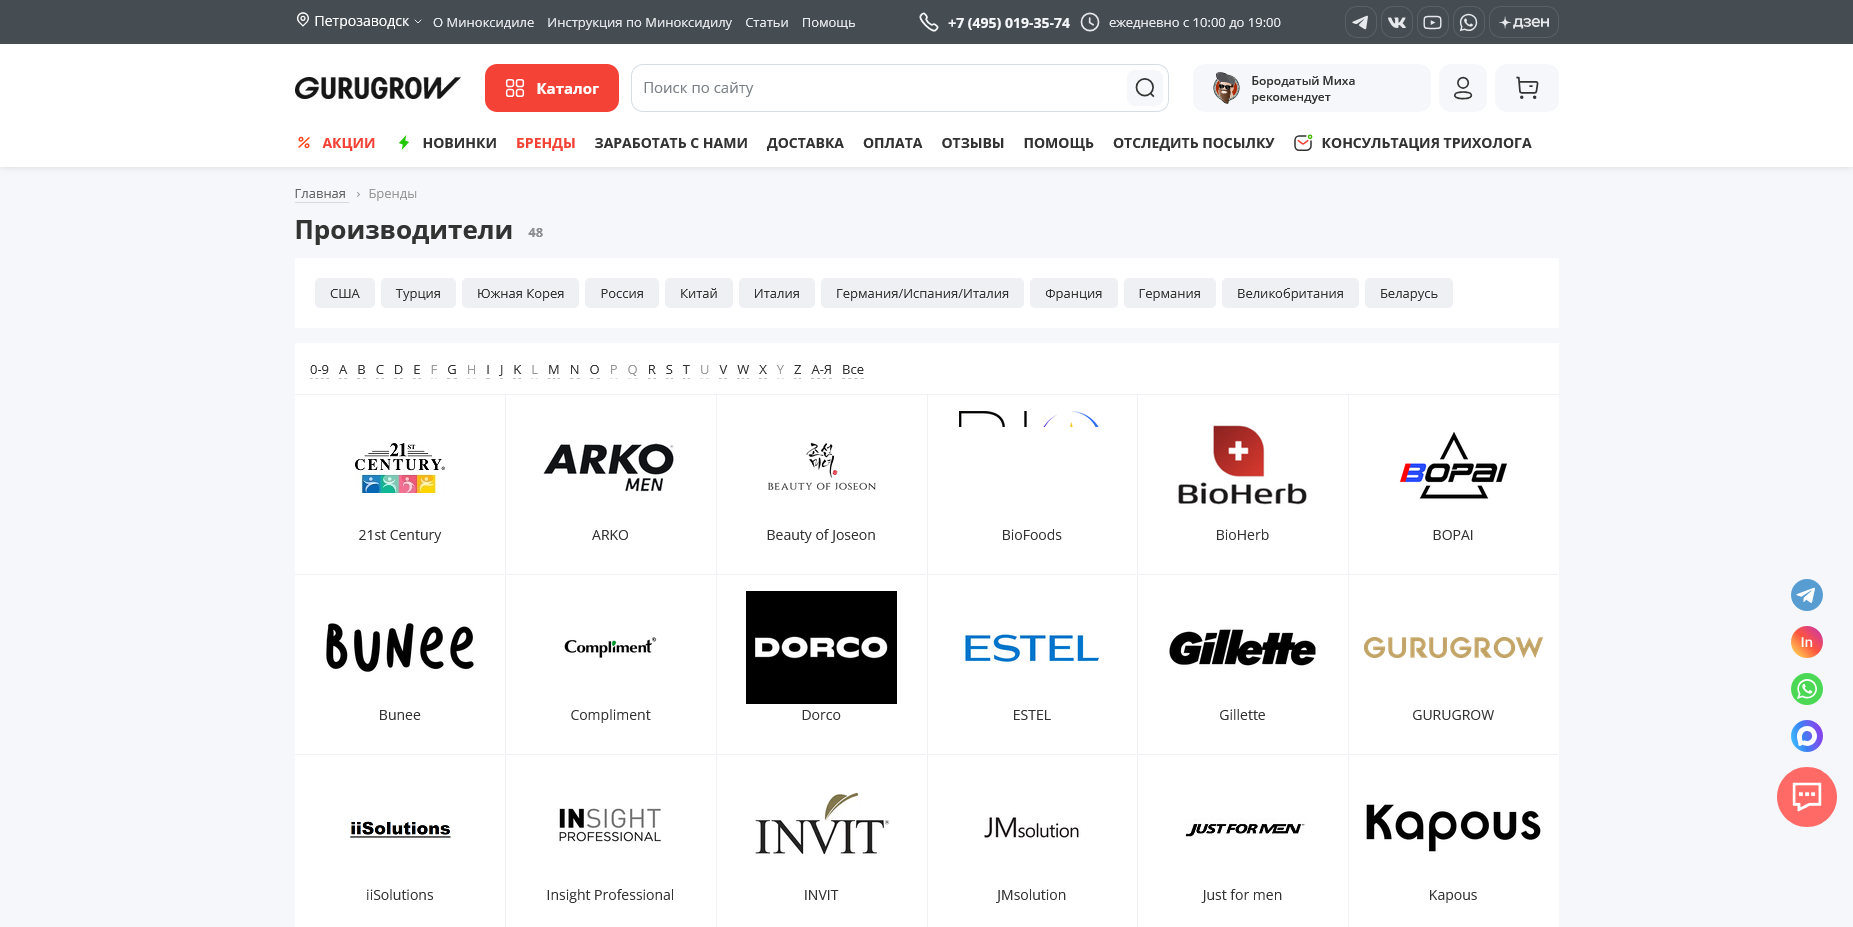Click the search magnifier icon

coord(1145,88)
